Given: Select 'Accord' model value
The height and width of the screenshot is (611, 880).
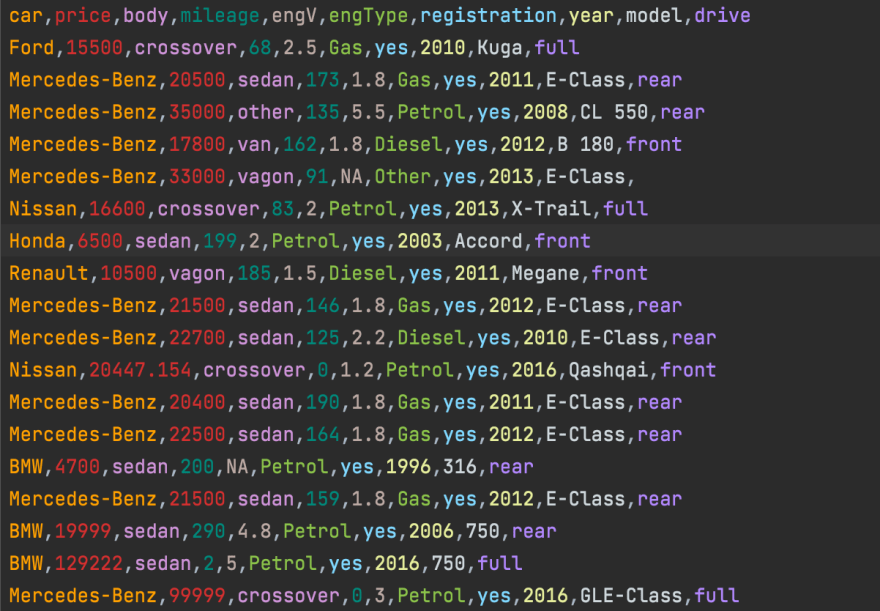Looking at the screenshot, I should [488, 241].
